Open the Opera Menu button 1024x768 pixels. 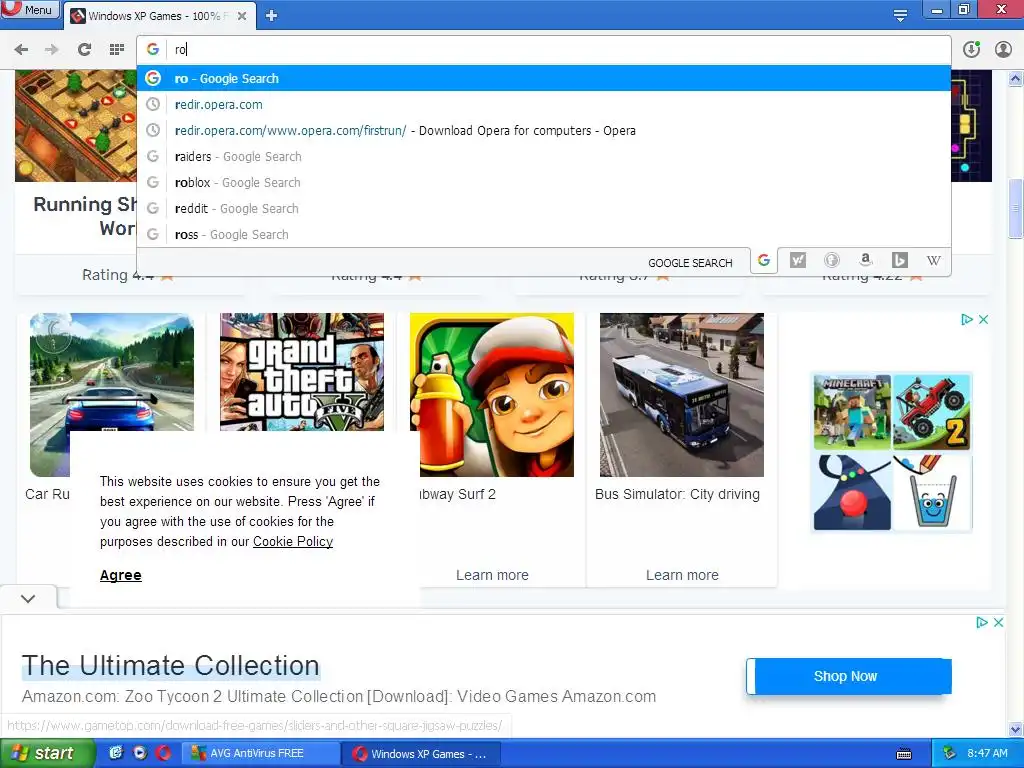click(x=29, y=9)
